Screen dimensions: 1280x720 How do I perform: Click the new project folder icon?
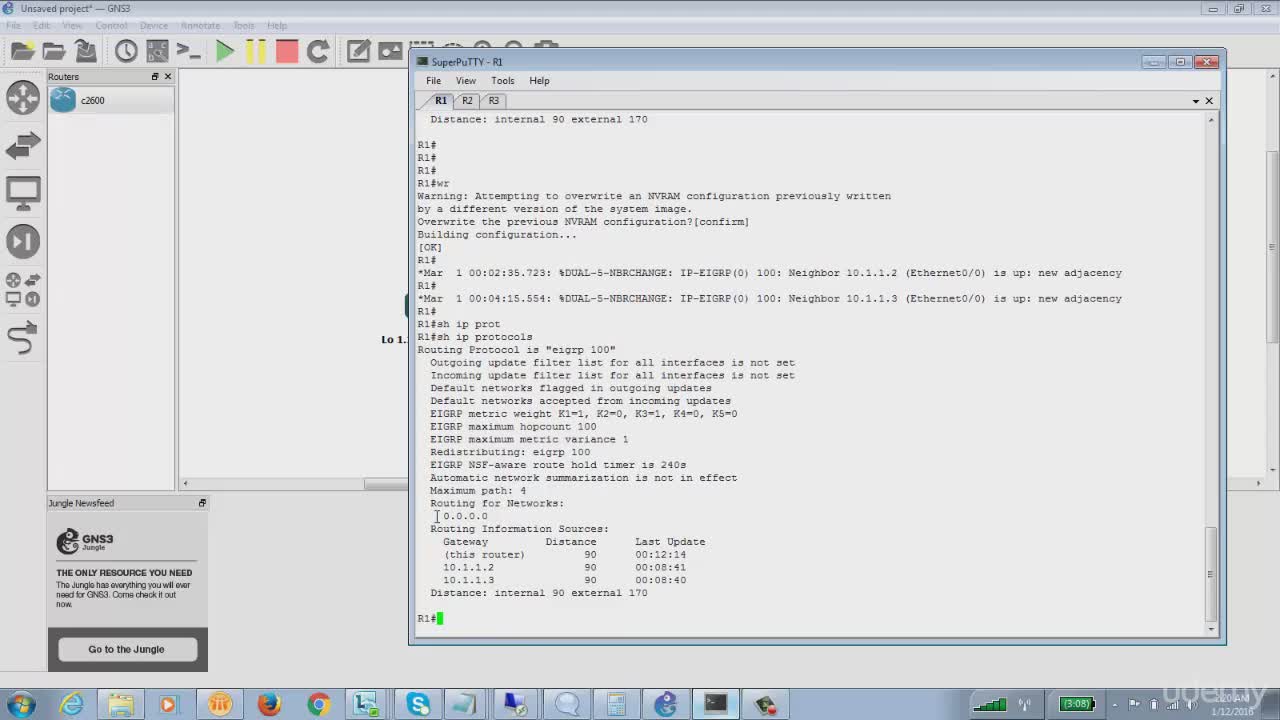tap(22, 51)
